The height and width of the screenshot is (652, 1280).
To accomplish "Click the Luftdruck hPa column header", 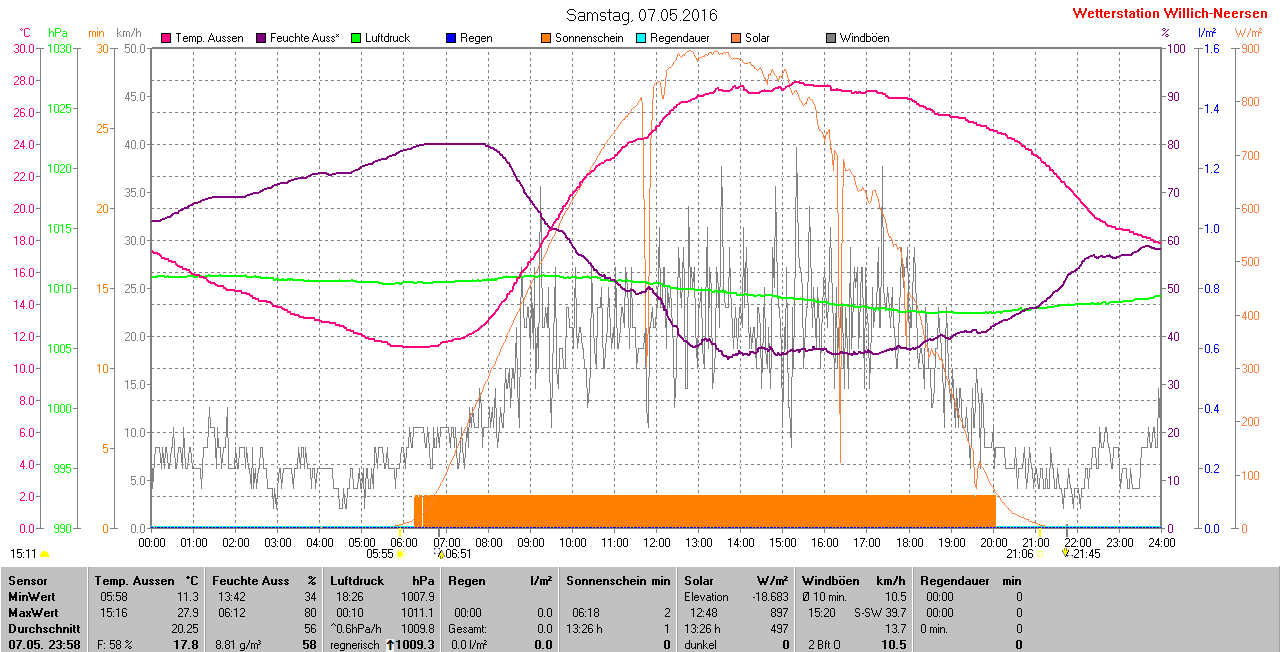I will [382, 580].
